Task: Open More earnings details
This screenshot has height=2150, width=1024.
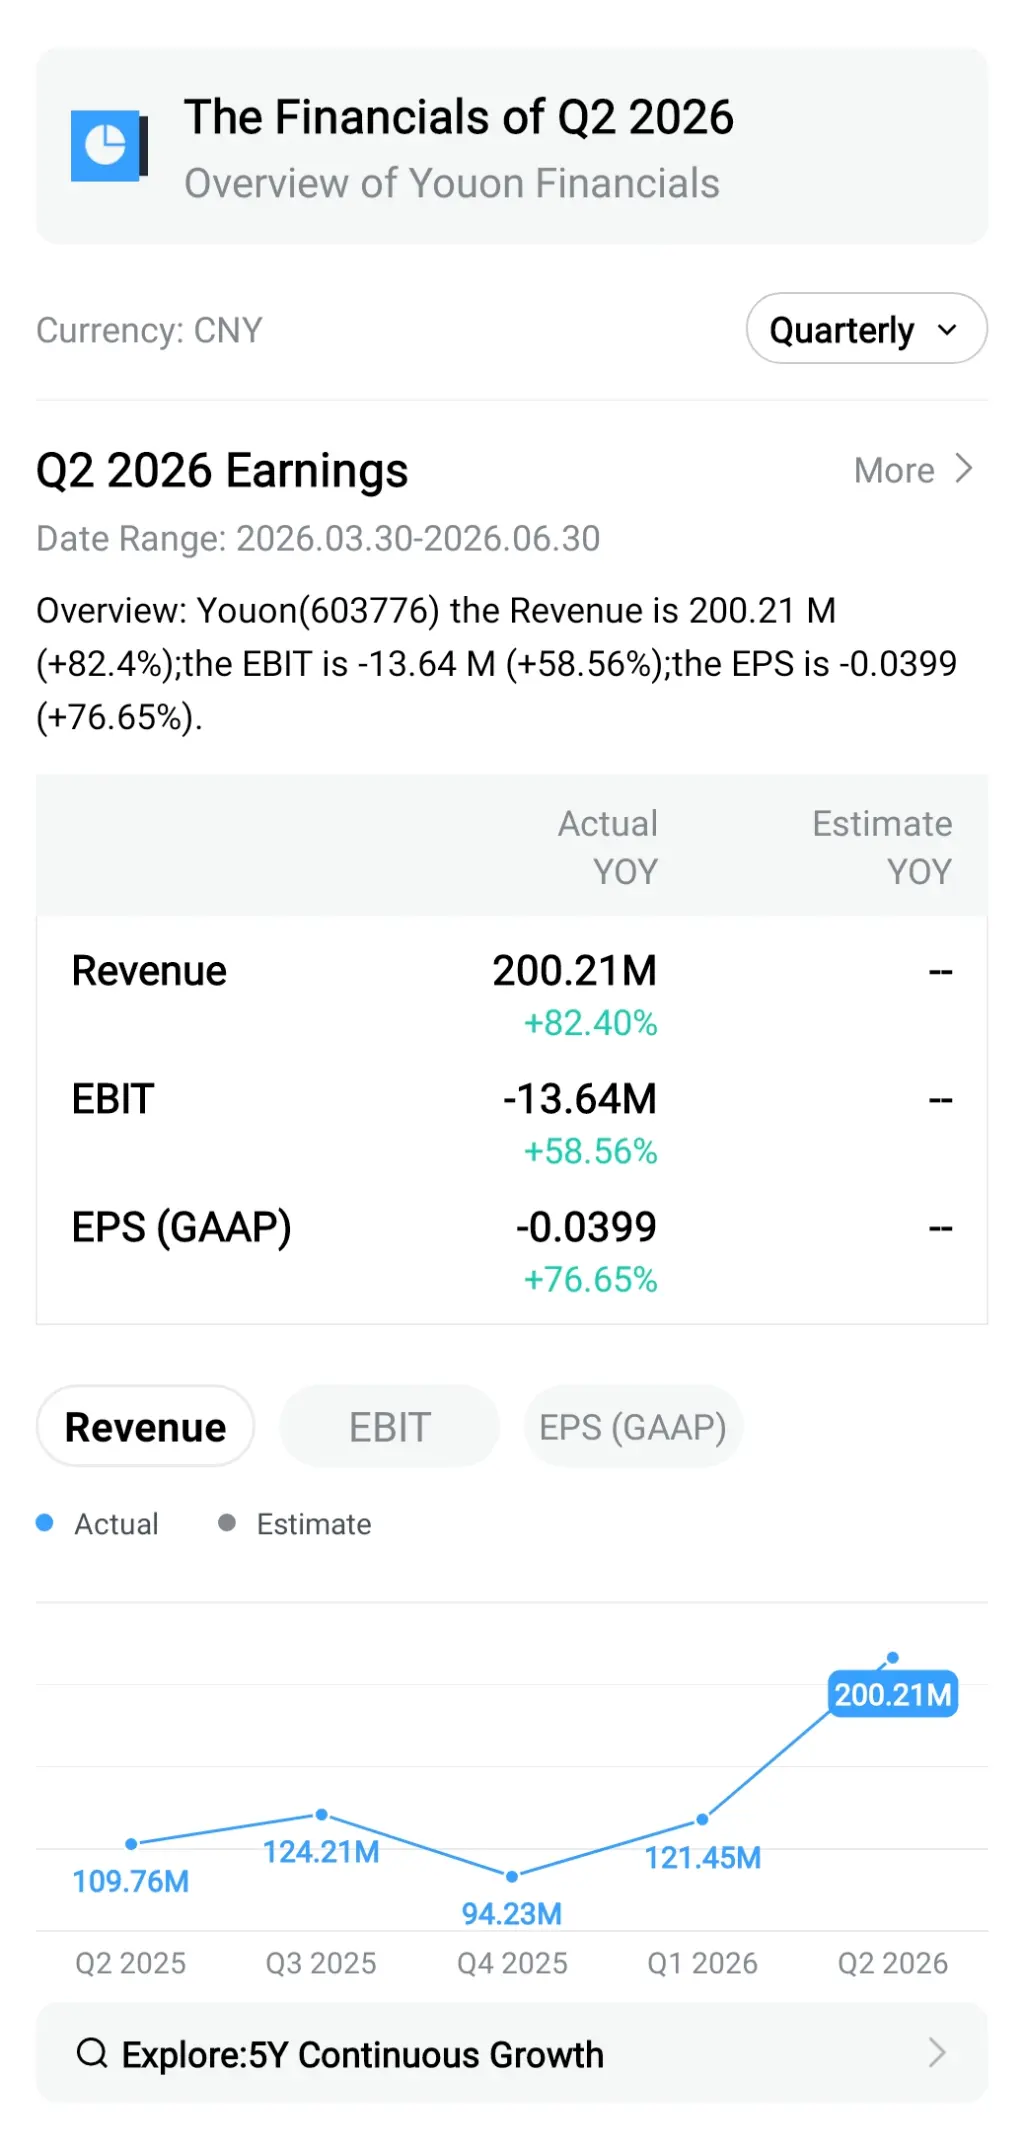Action: tap(912, 470)
